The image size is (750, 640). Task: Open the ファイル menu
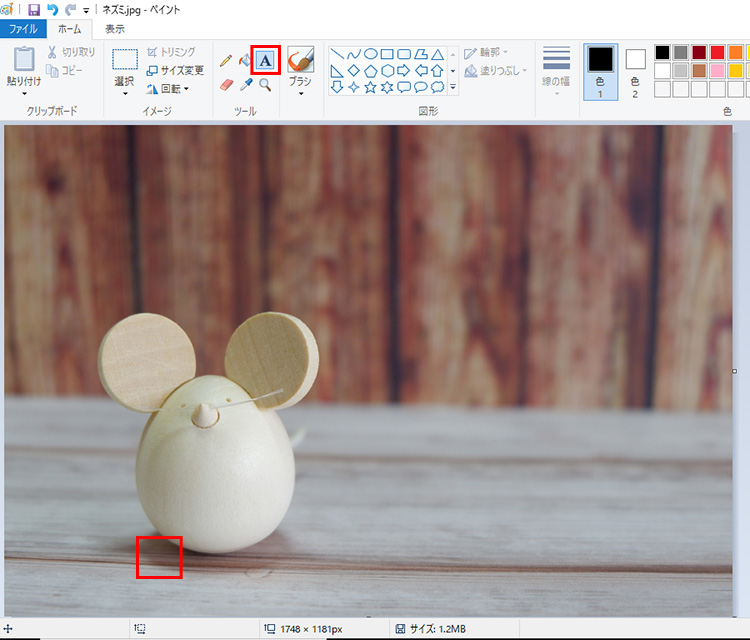[x=23, y=29]
